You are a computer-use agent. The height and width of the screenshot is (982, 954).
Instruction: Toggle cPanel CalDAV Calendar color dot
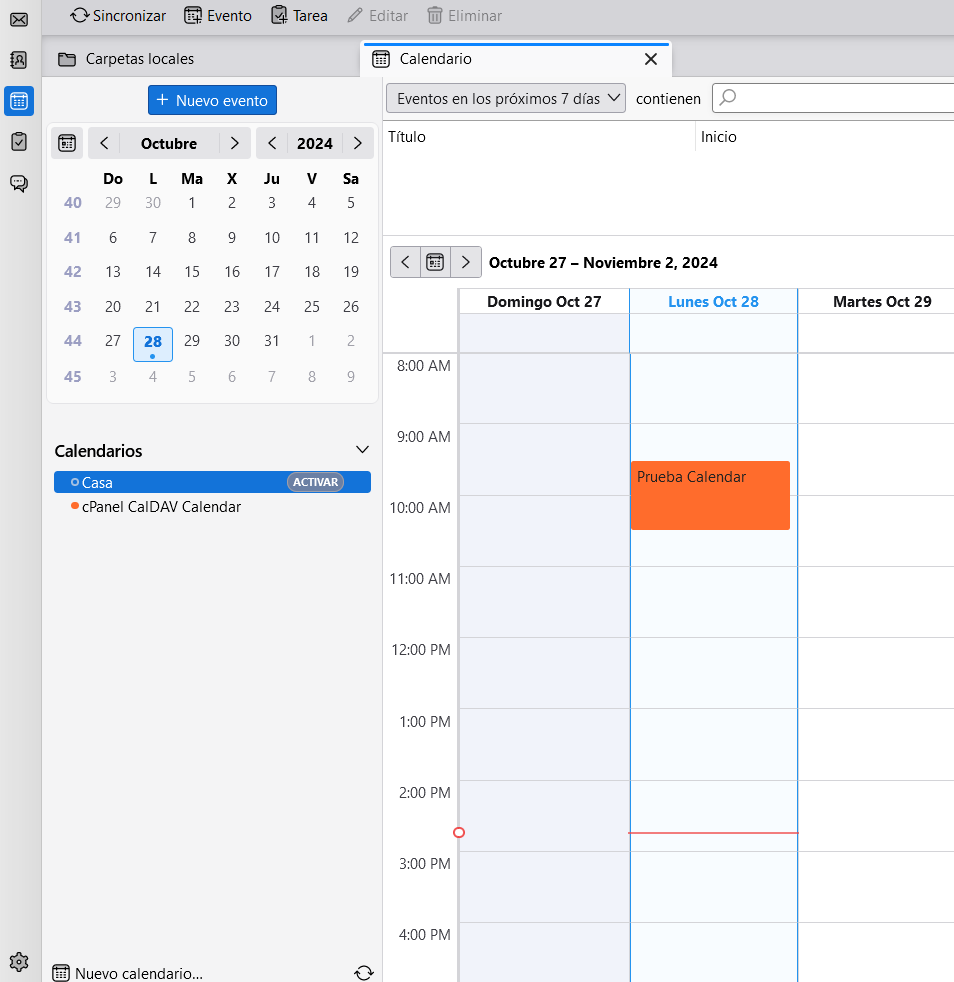click(75, 506)
